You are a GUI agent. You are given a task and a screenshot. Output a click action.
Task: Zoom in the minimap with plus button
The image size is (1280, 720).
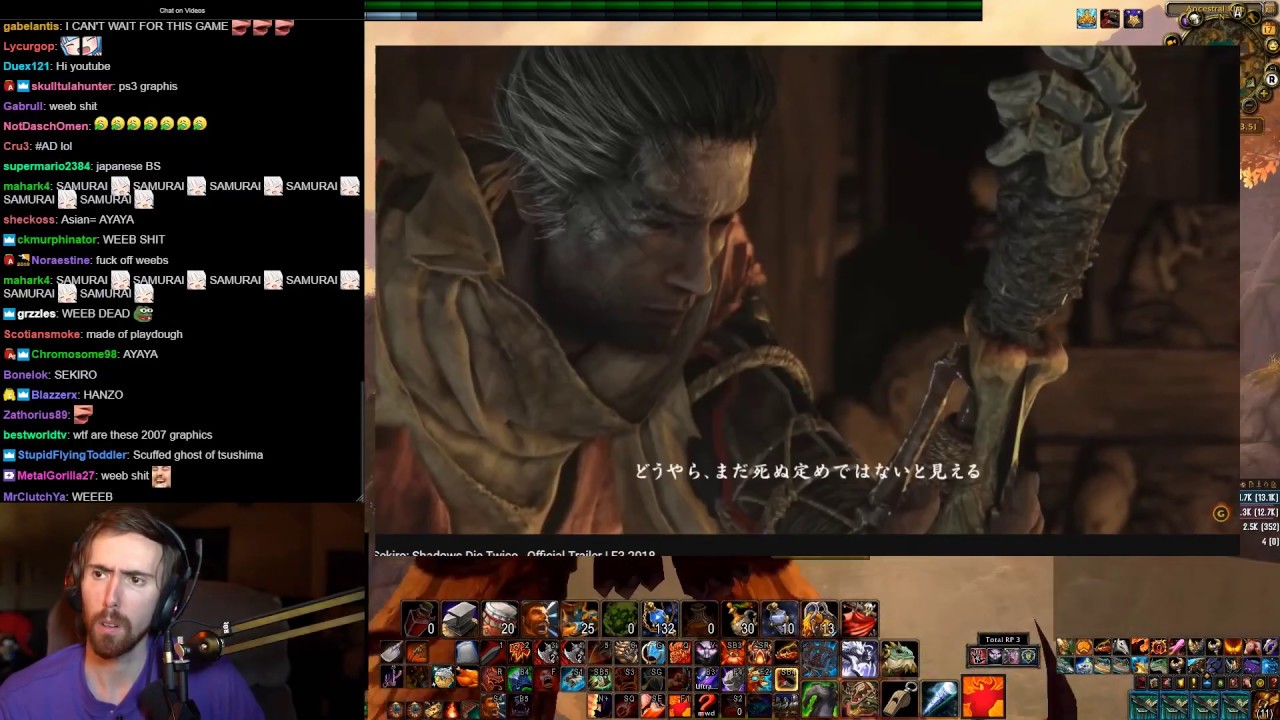(1264, 94)
